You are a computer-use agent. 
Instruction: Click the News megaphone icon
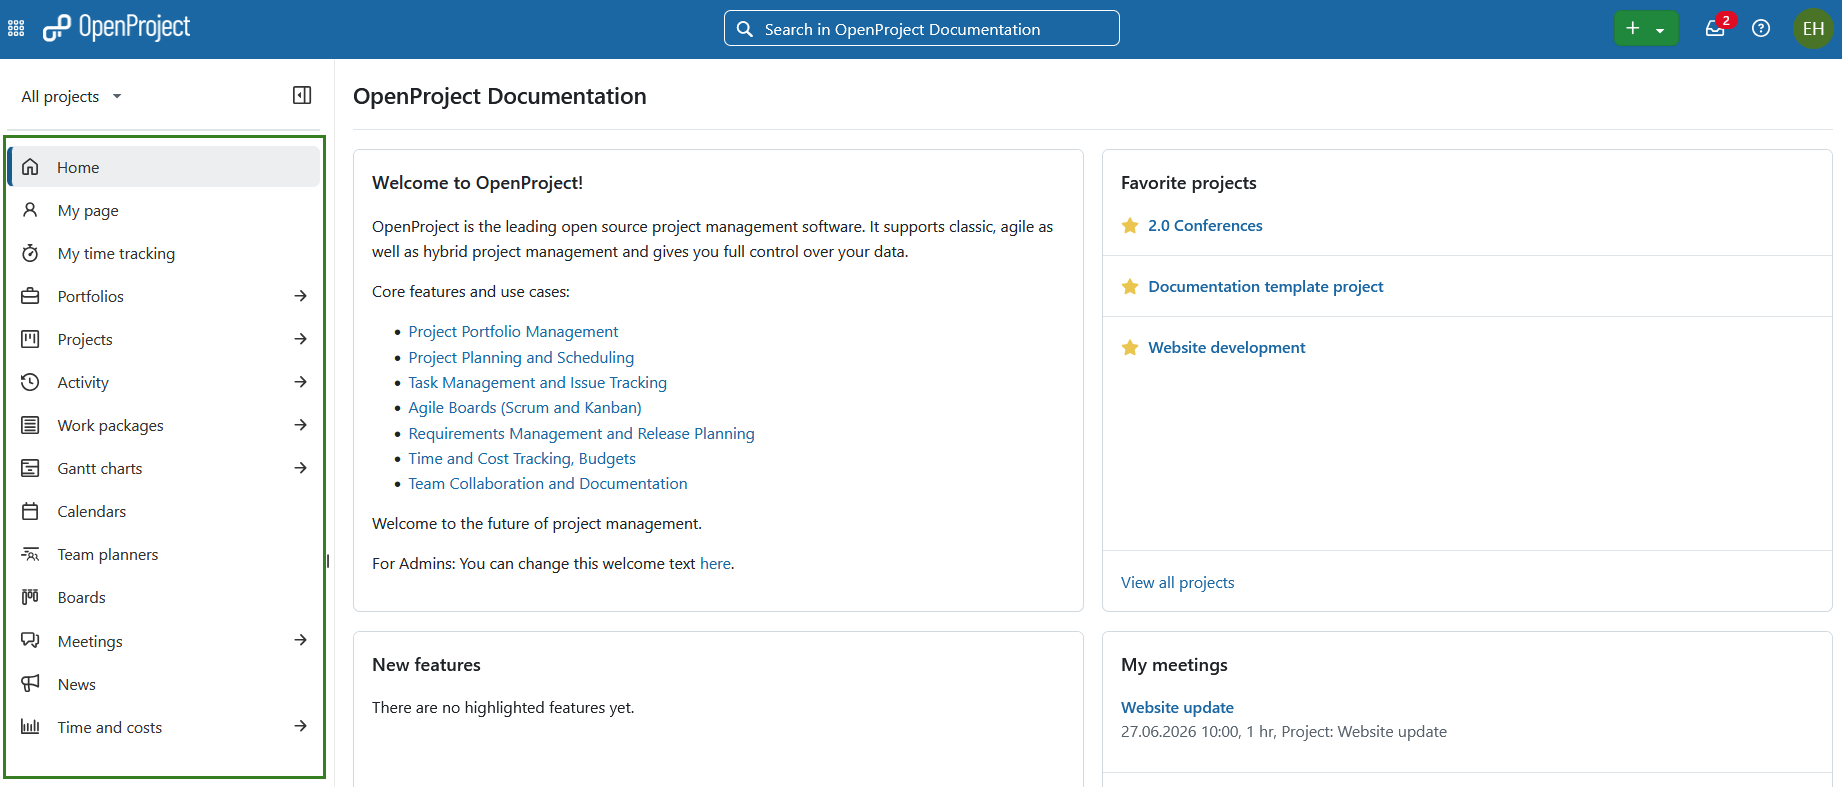tap(31, 683)
